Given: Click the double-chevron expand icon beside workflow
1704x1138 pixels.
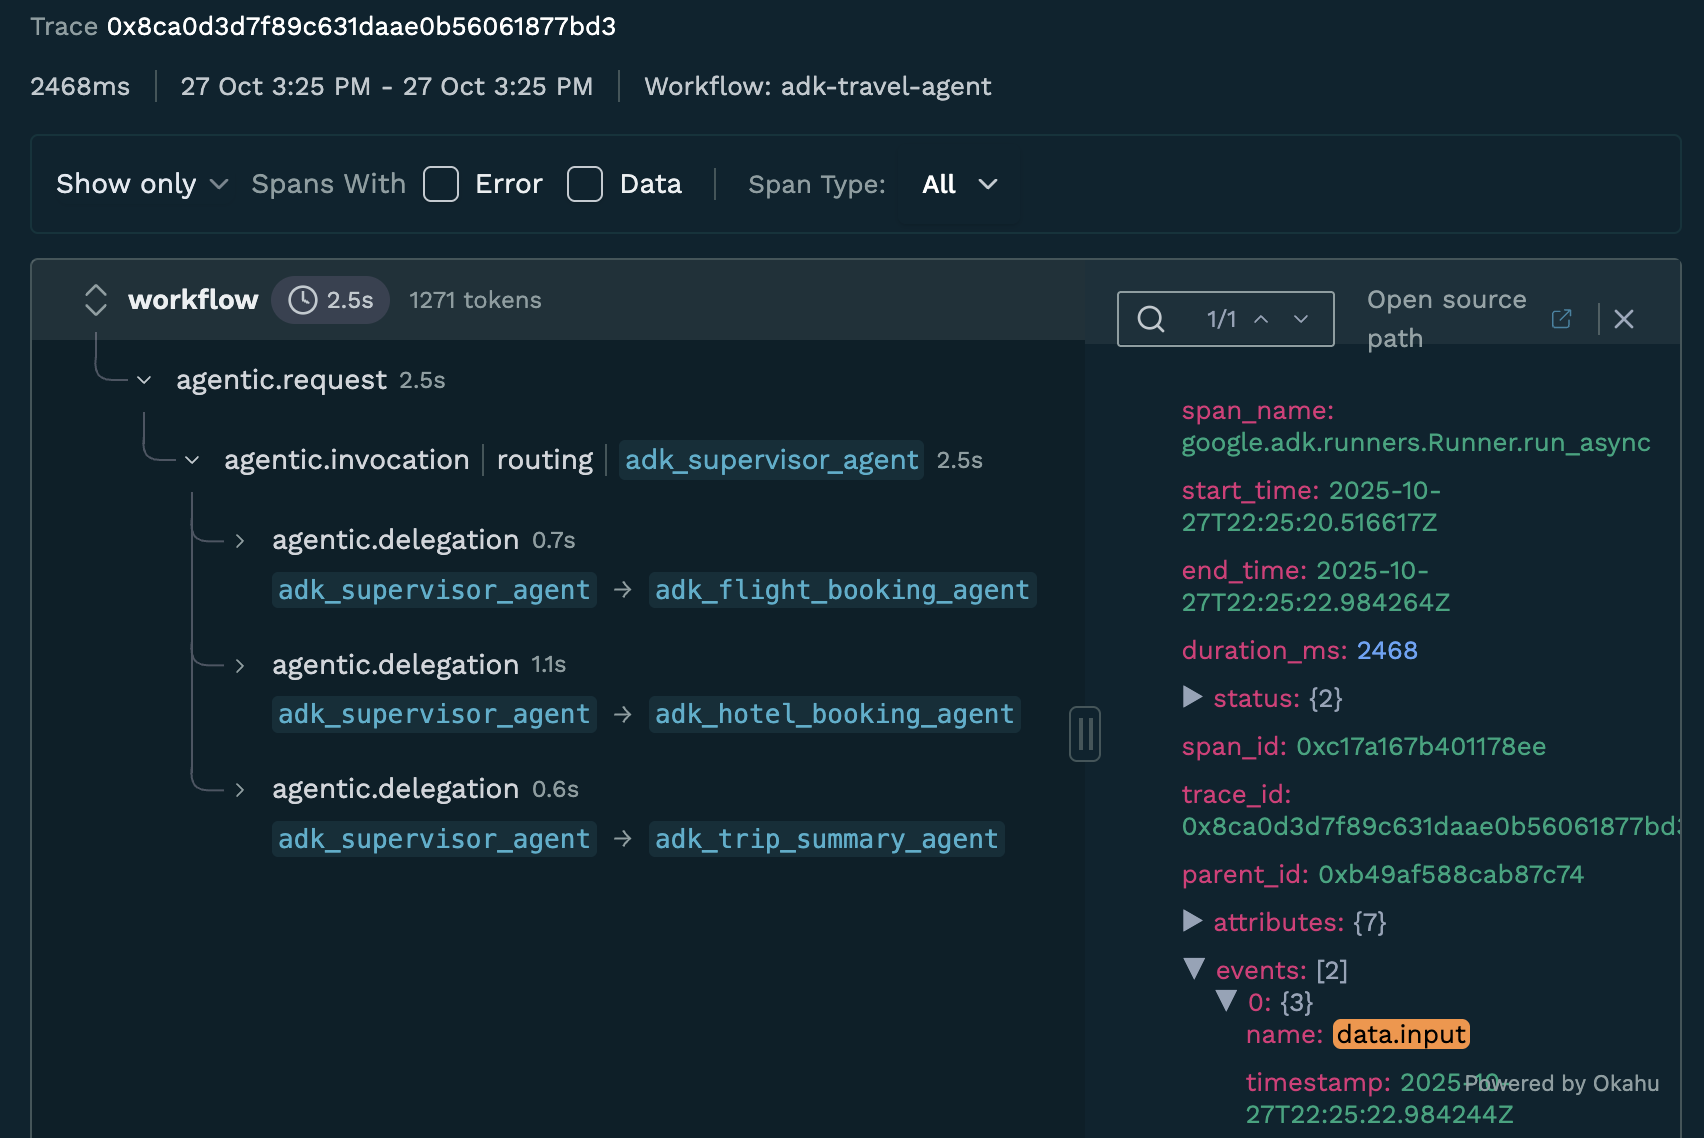Looking at the screenshot, I should click(x=95, y=299).
